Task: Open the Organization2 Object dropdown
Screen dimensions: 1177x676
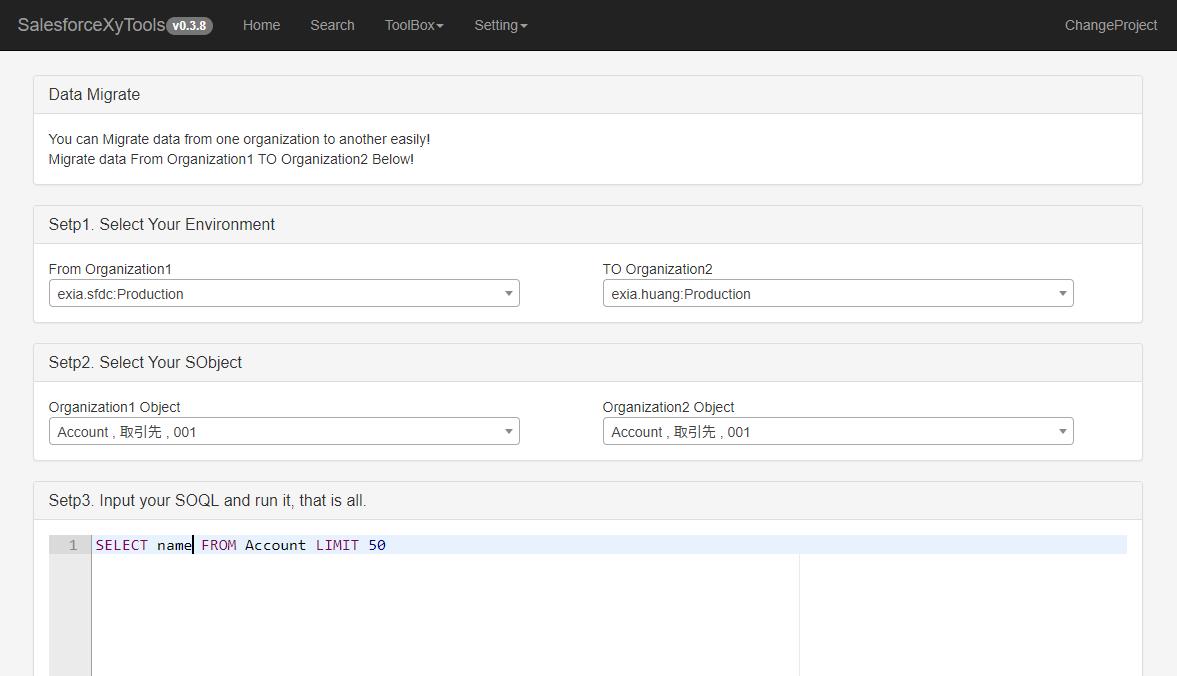Action: 838,431
